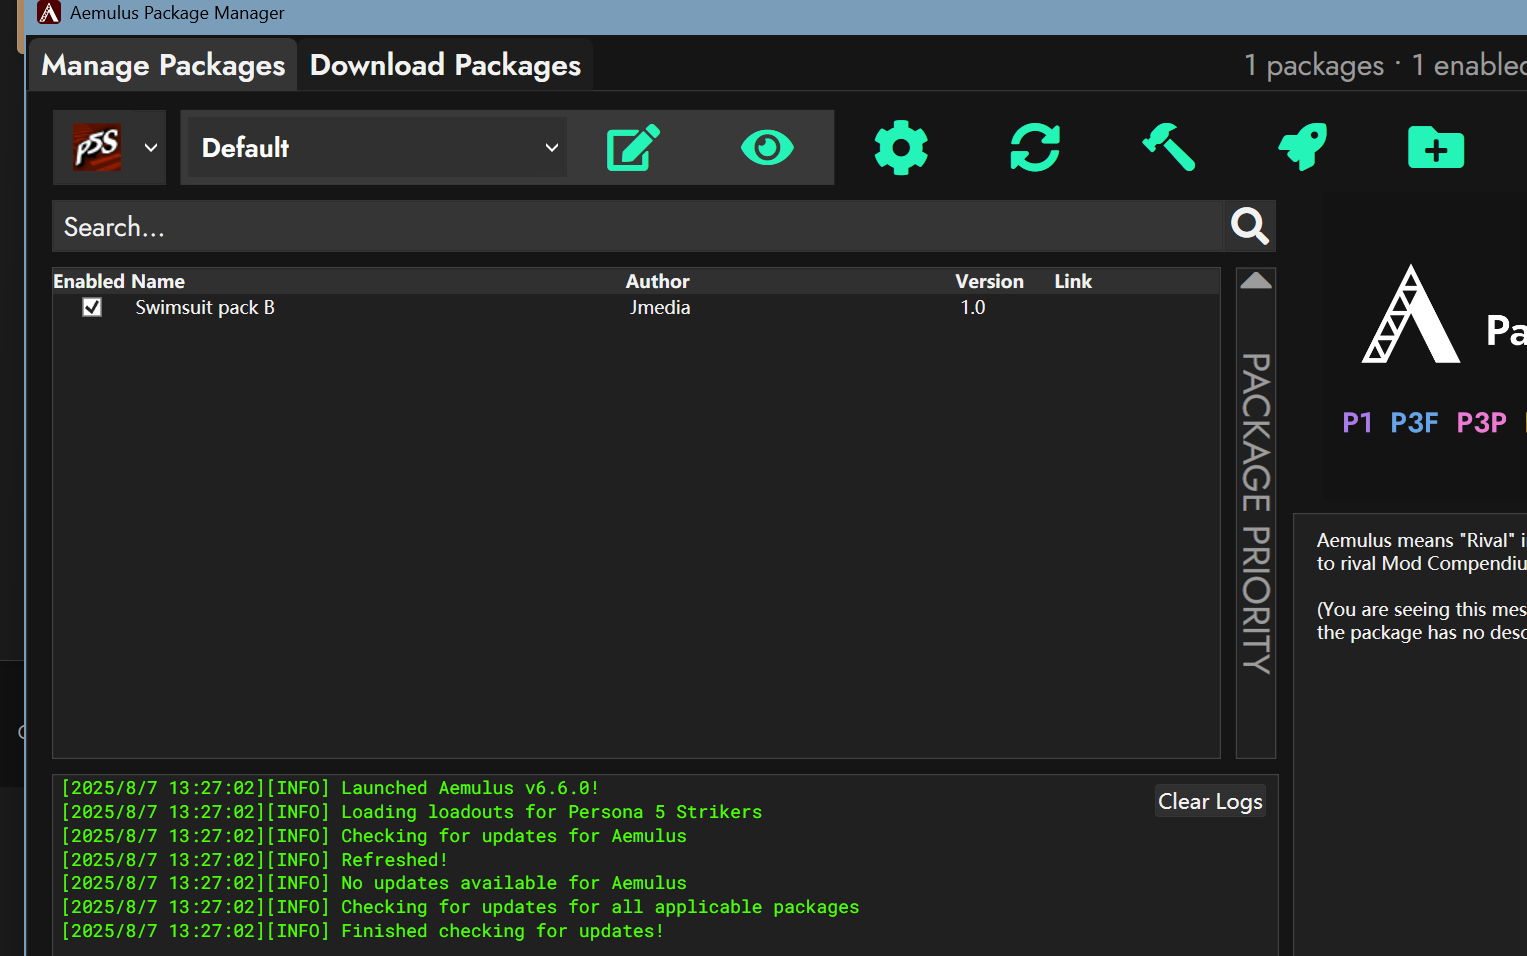The width and height of the screenshot is (1527, 956).
Task: Open the edit loadouts pencil icon
Action: coord(633,148)
